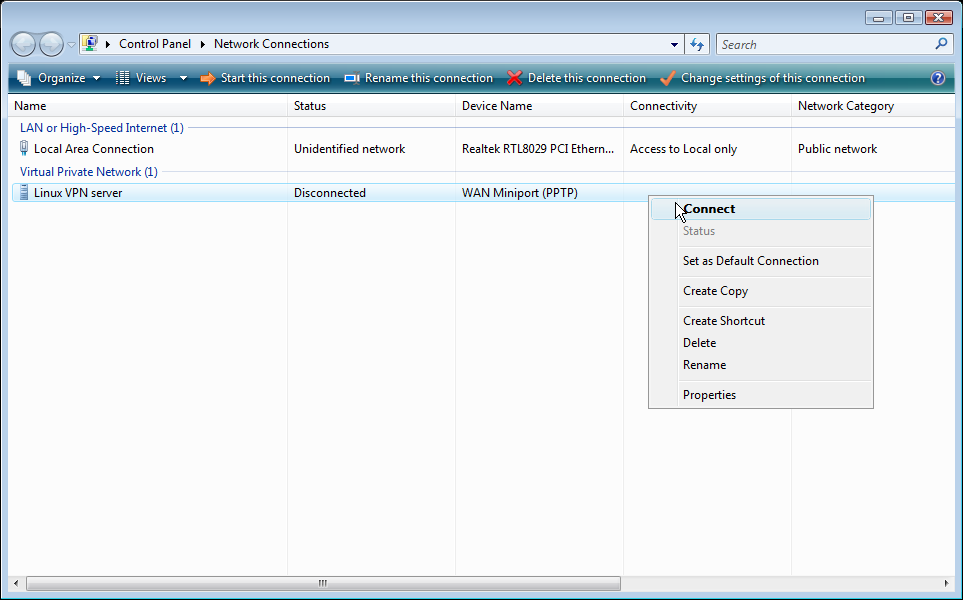Click Change settings of this connection
The image size is (963, 600).
762,78
